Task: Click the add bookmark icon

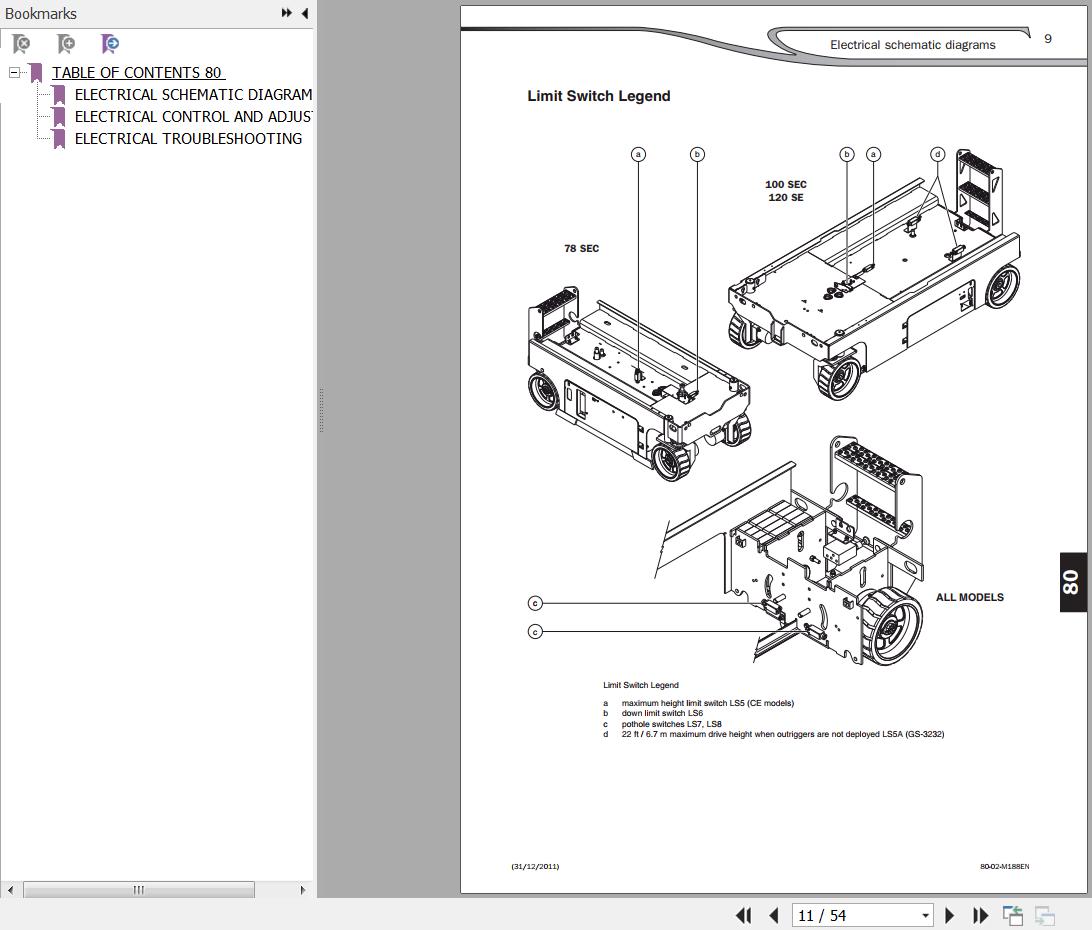Action: 66,44
